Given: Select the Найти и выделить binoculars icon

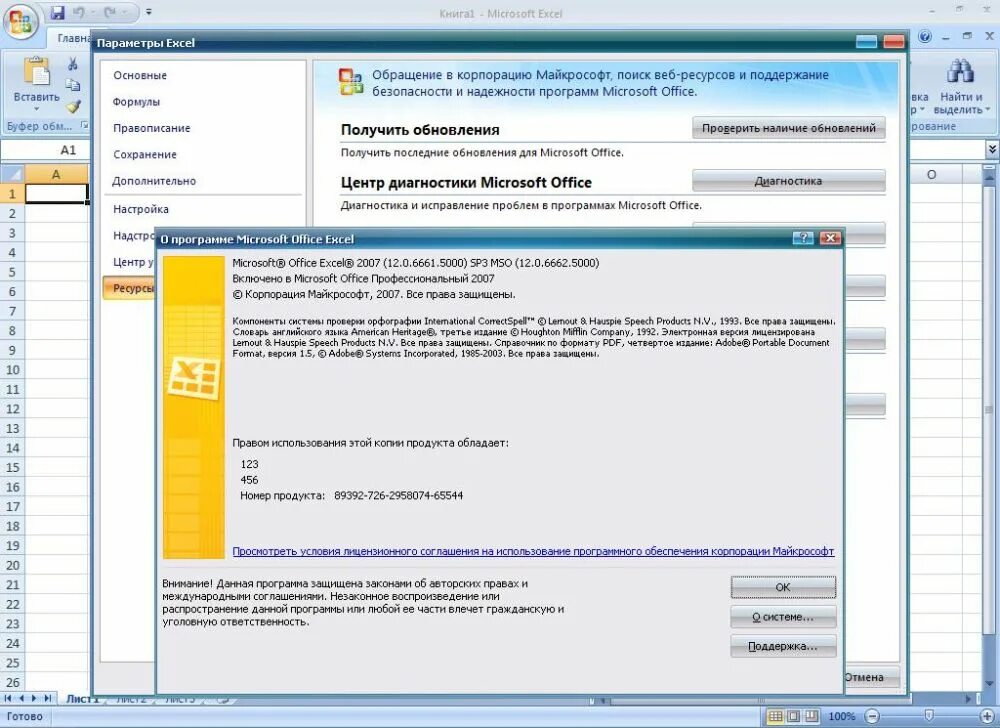Looking at the screenshot, I should click(x=960, y=70).
